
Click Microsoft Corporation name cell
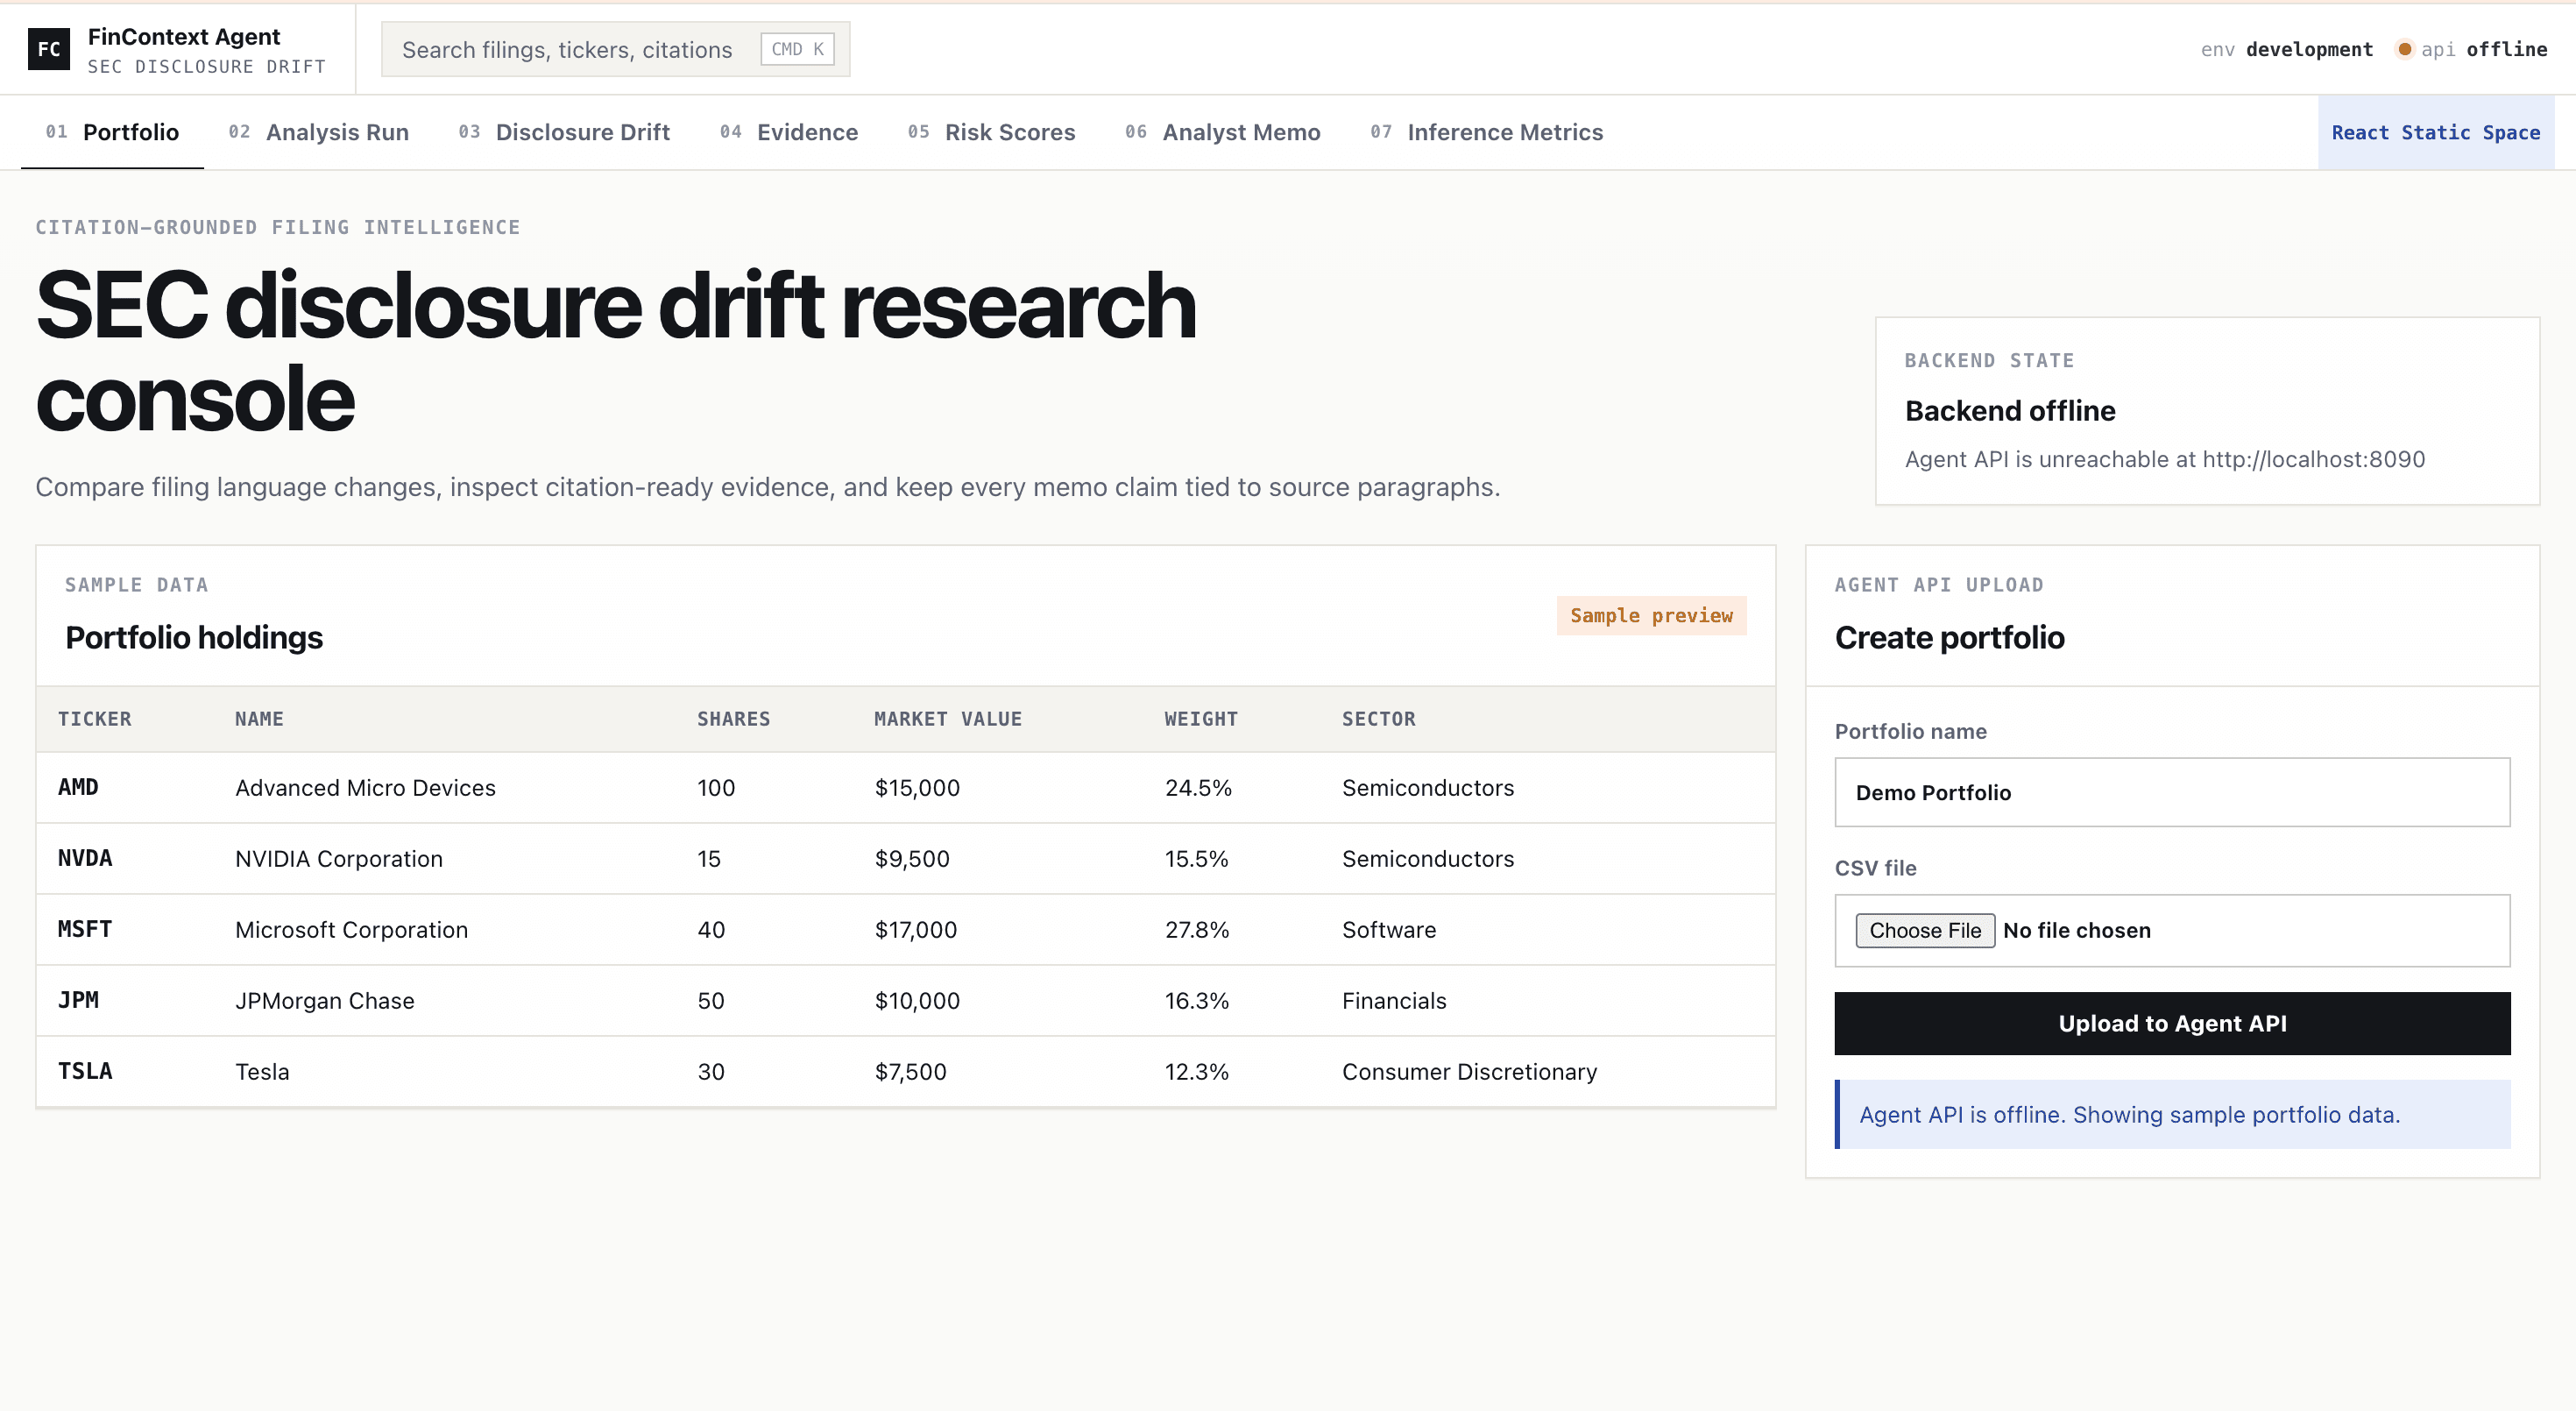(351, 929)
